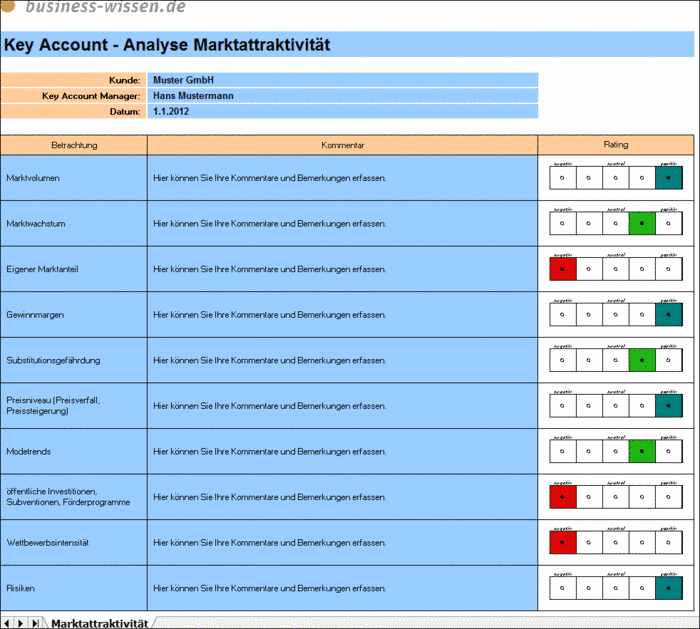Jump to the last sheet with the end arrow
Image resolution: width=700 pixels, height=629 pixels.
(35, 623)
